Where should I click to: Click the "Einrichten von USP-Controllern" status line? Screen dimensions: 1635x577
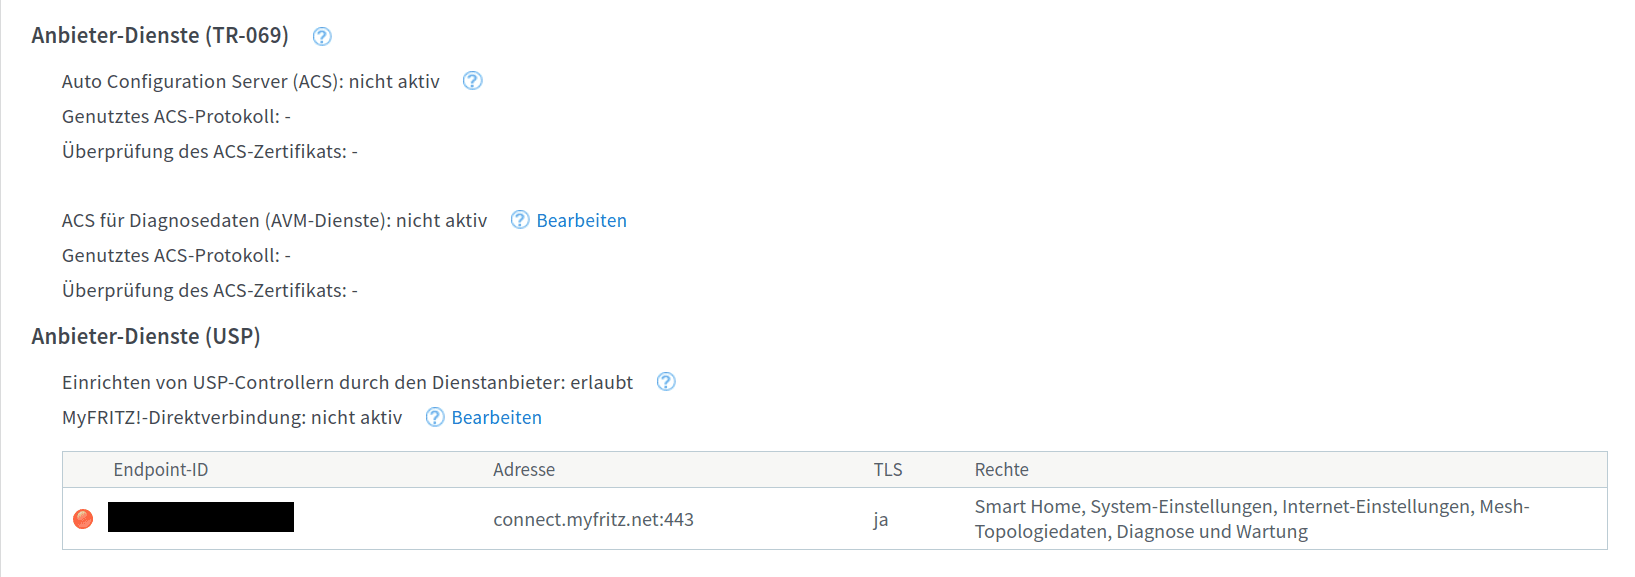pyautogui.click(x=347, y=382)
